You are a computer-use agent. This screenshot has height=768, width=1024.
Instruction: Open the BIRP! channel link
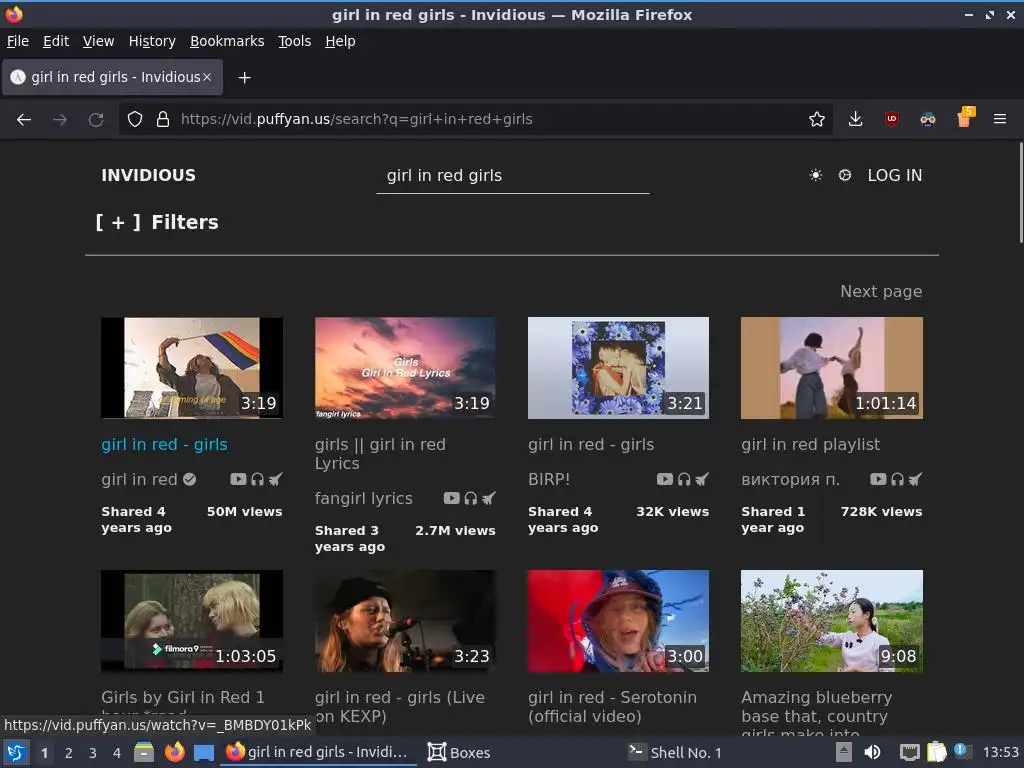click(x=549, y=479)
